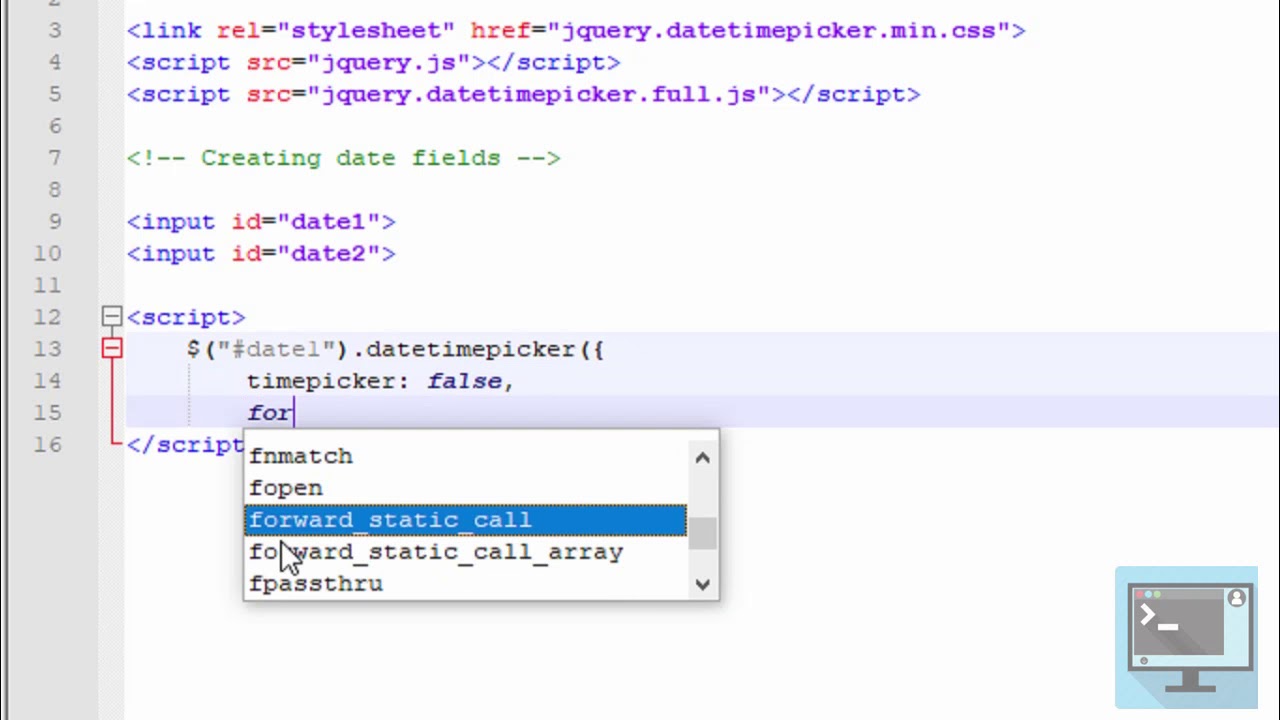Choose fnmatch from the autocomplete list
The height and width of the screenshot is (720, 1280).
466,456
